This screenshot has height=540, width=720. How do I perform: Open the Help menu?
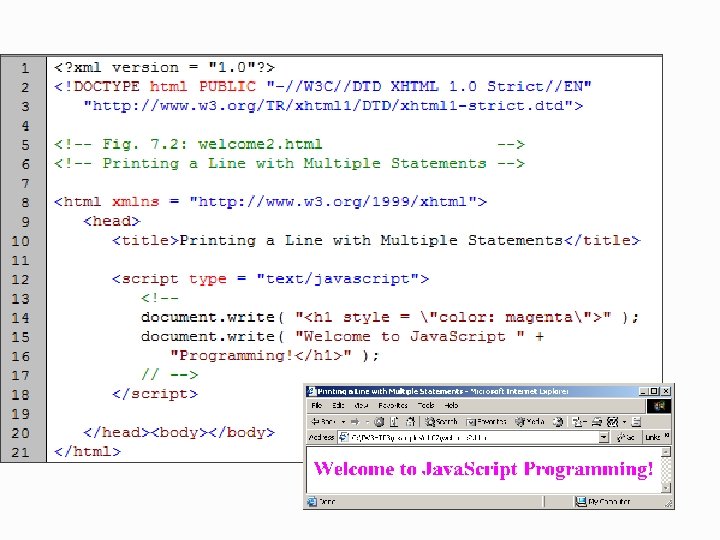pos(451,405)
